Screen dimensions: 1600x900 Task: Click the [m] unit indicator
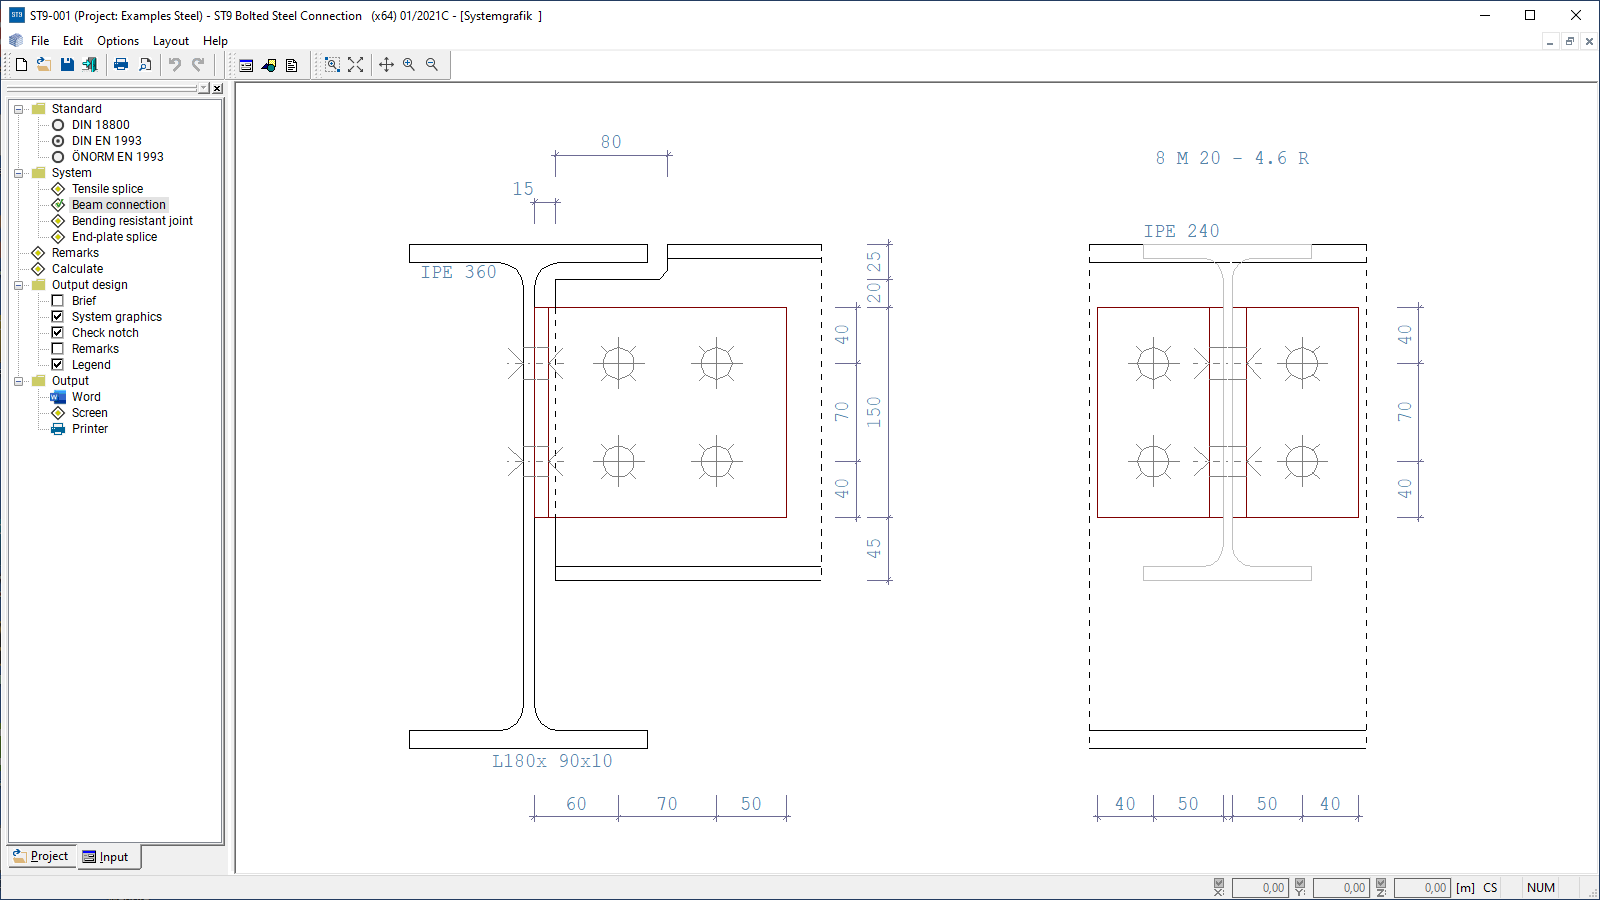click(x=1465, y=887)
